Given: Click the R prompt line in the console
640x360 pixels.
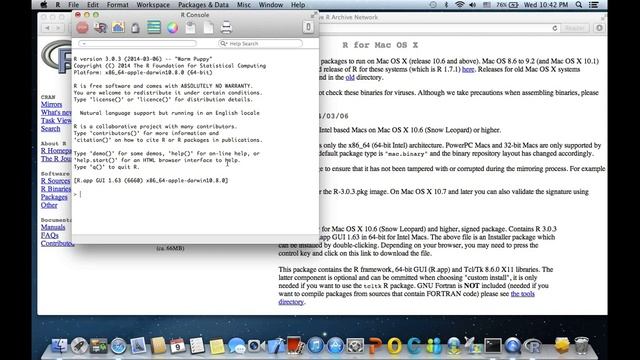Looking at the screenshot, I should (x=195, y=194).
